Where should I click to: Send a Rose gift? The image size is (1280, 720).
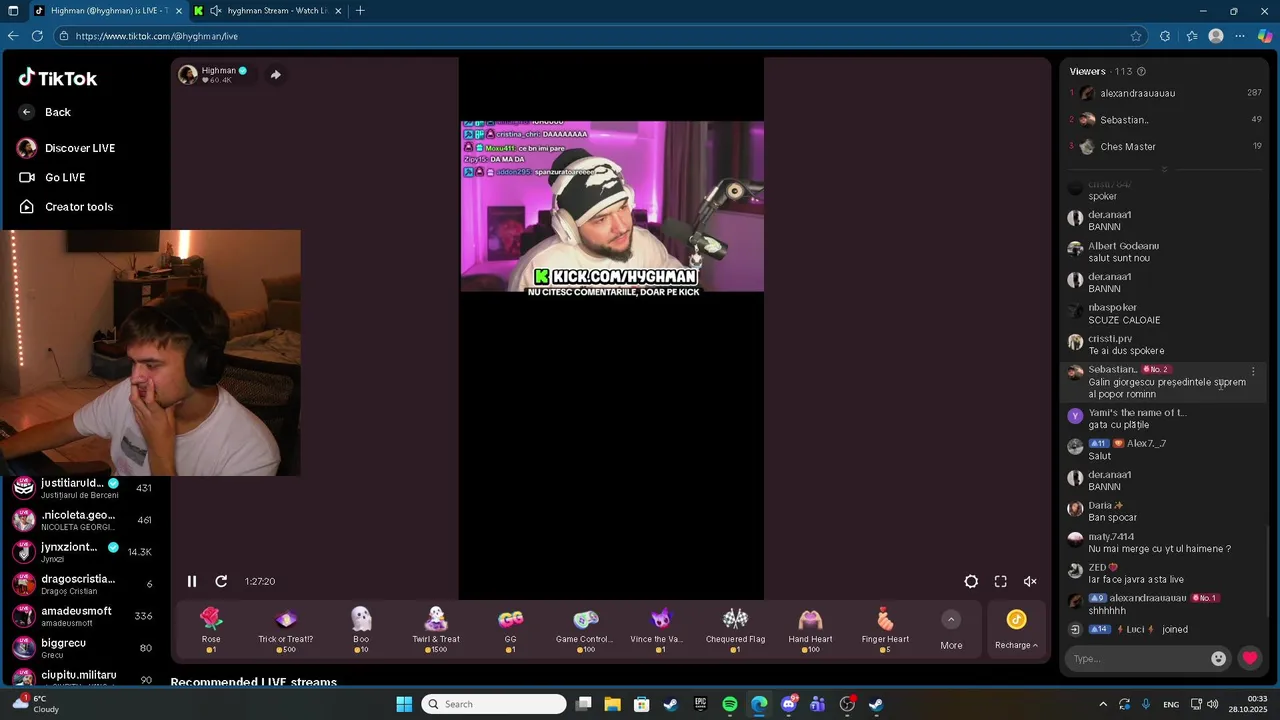pyautogui.click(x=211, y=630)
